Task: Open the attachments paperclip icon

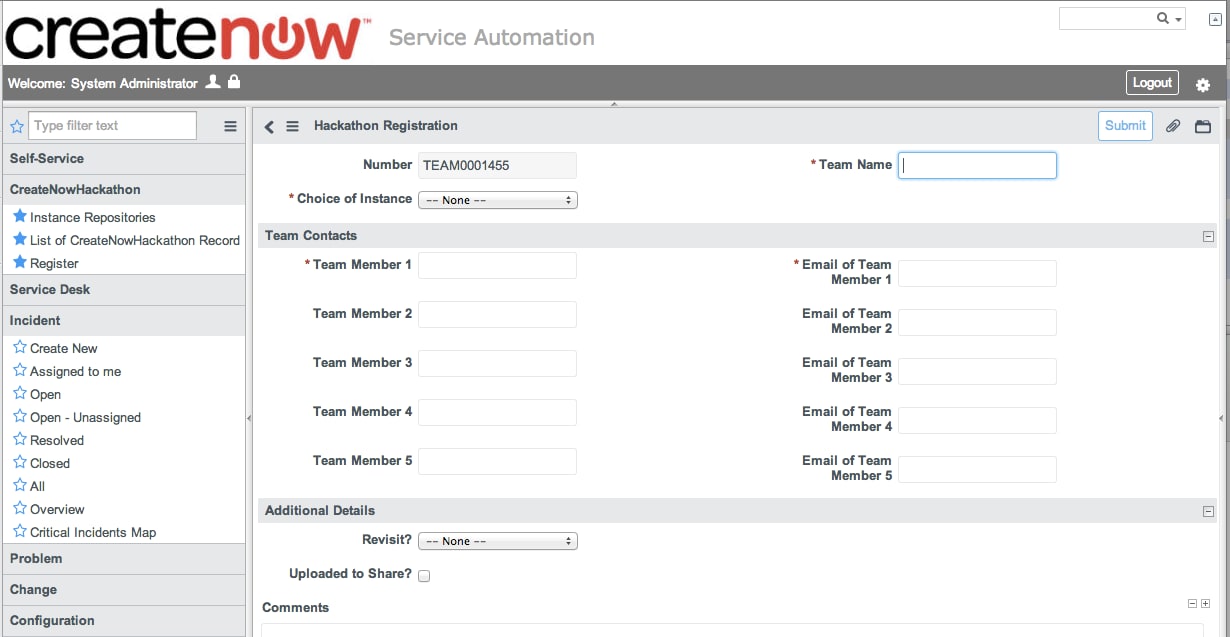Action: (1174, 125)
